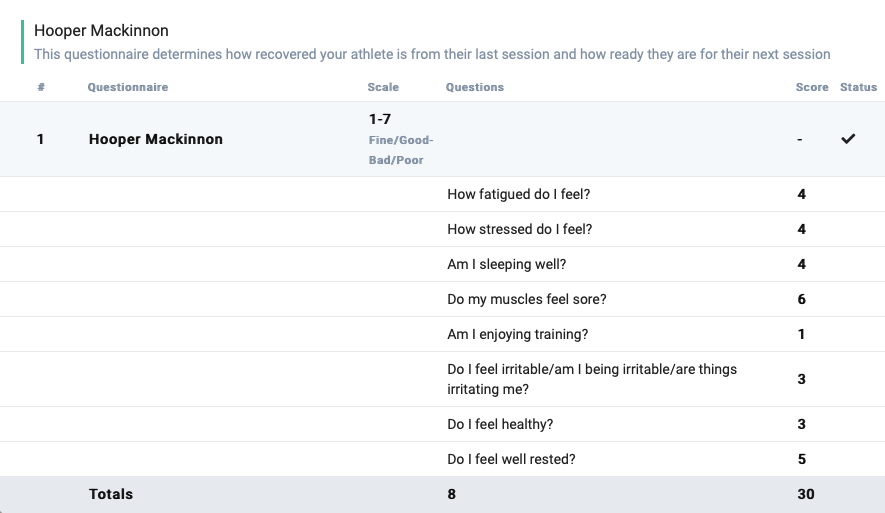Image resolution: width=885 pixels, height=513 pixels.
Task: Click the Questionnaire column header
Action: (128, 87)
